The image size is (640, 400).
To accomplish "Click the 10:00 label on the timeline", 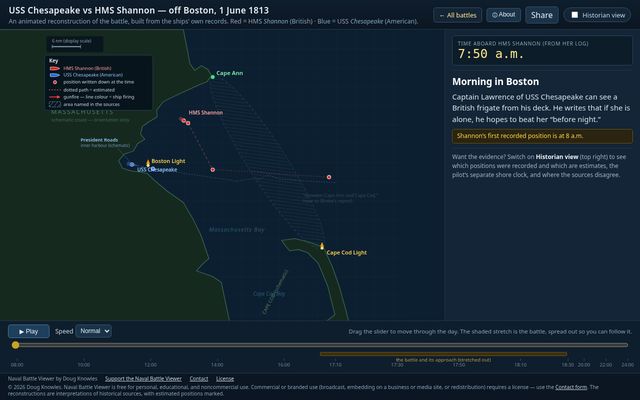I will coord(84,364).
